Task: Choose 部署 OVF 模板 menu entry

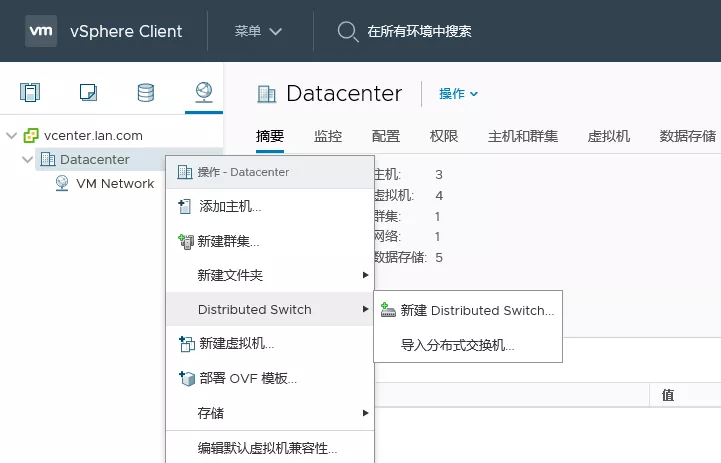Action: click(x=246, y=378)
